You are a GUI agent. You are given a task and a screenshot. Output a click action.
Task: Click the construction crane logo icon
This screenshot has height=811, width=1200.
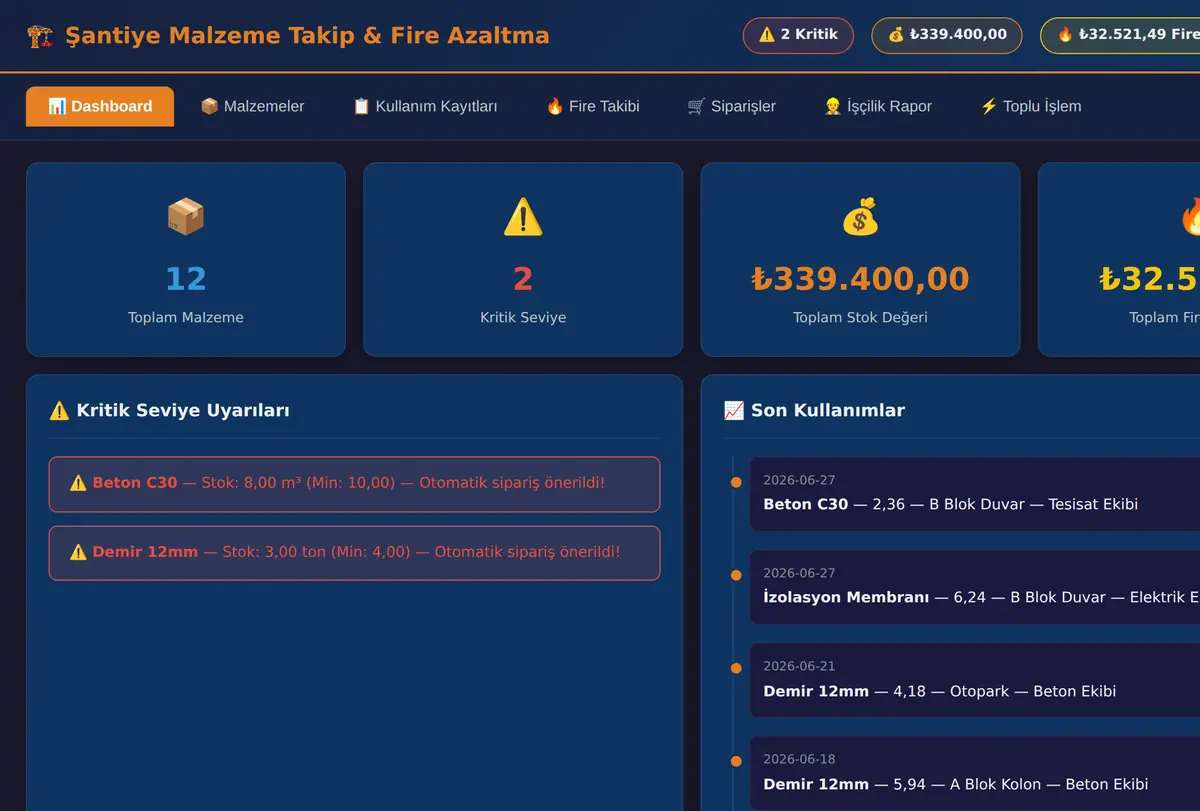tap(40, 36)
